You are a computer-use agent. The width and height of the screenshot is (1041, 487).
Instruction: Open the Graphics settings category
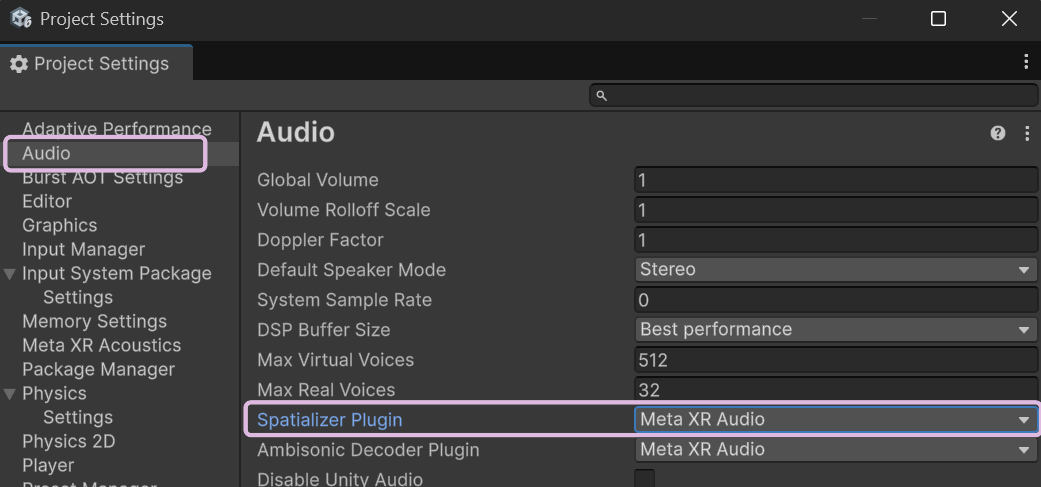tap(60, 226)
